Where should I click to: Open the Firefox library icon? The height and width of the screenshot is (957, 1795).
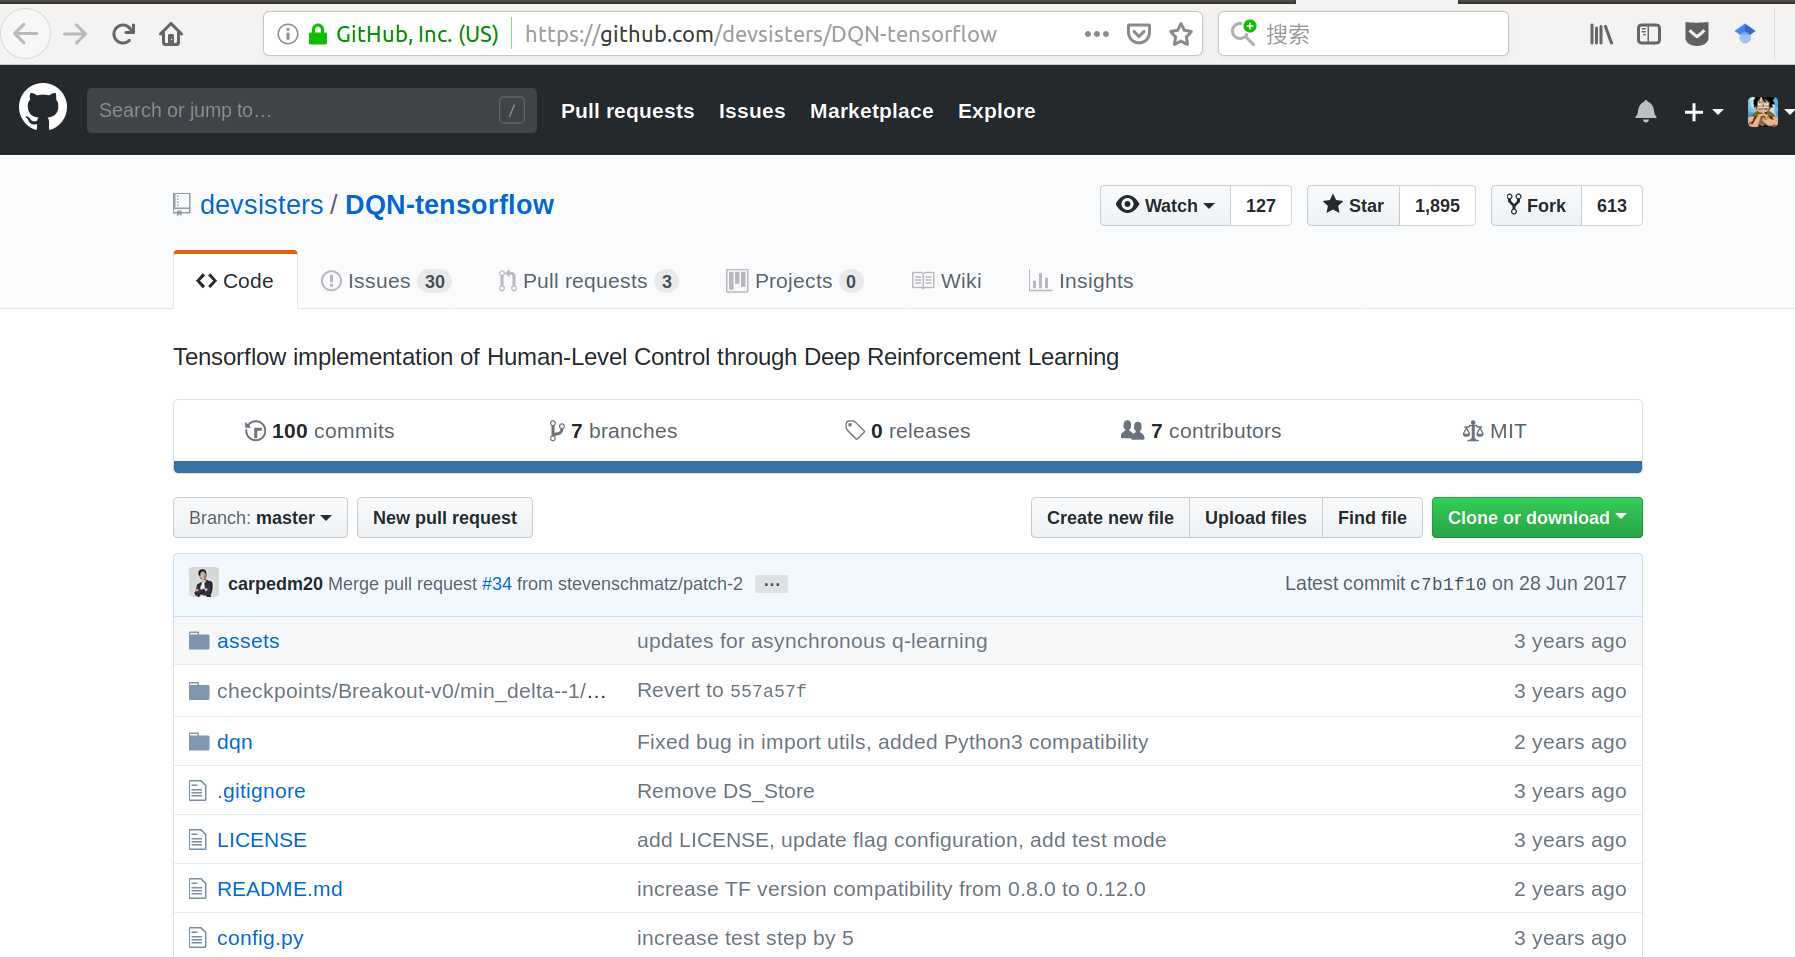coord(1601,34)
